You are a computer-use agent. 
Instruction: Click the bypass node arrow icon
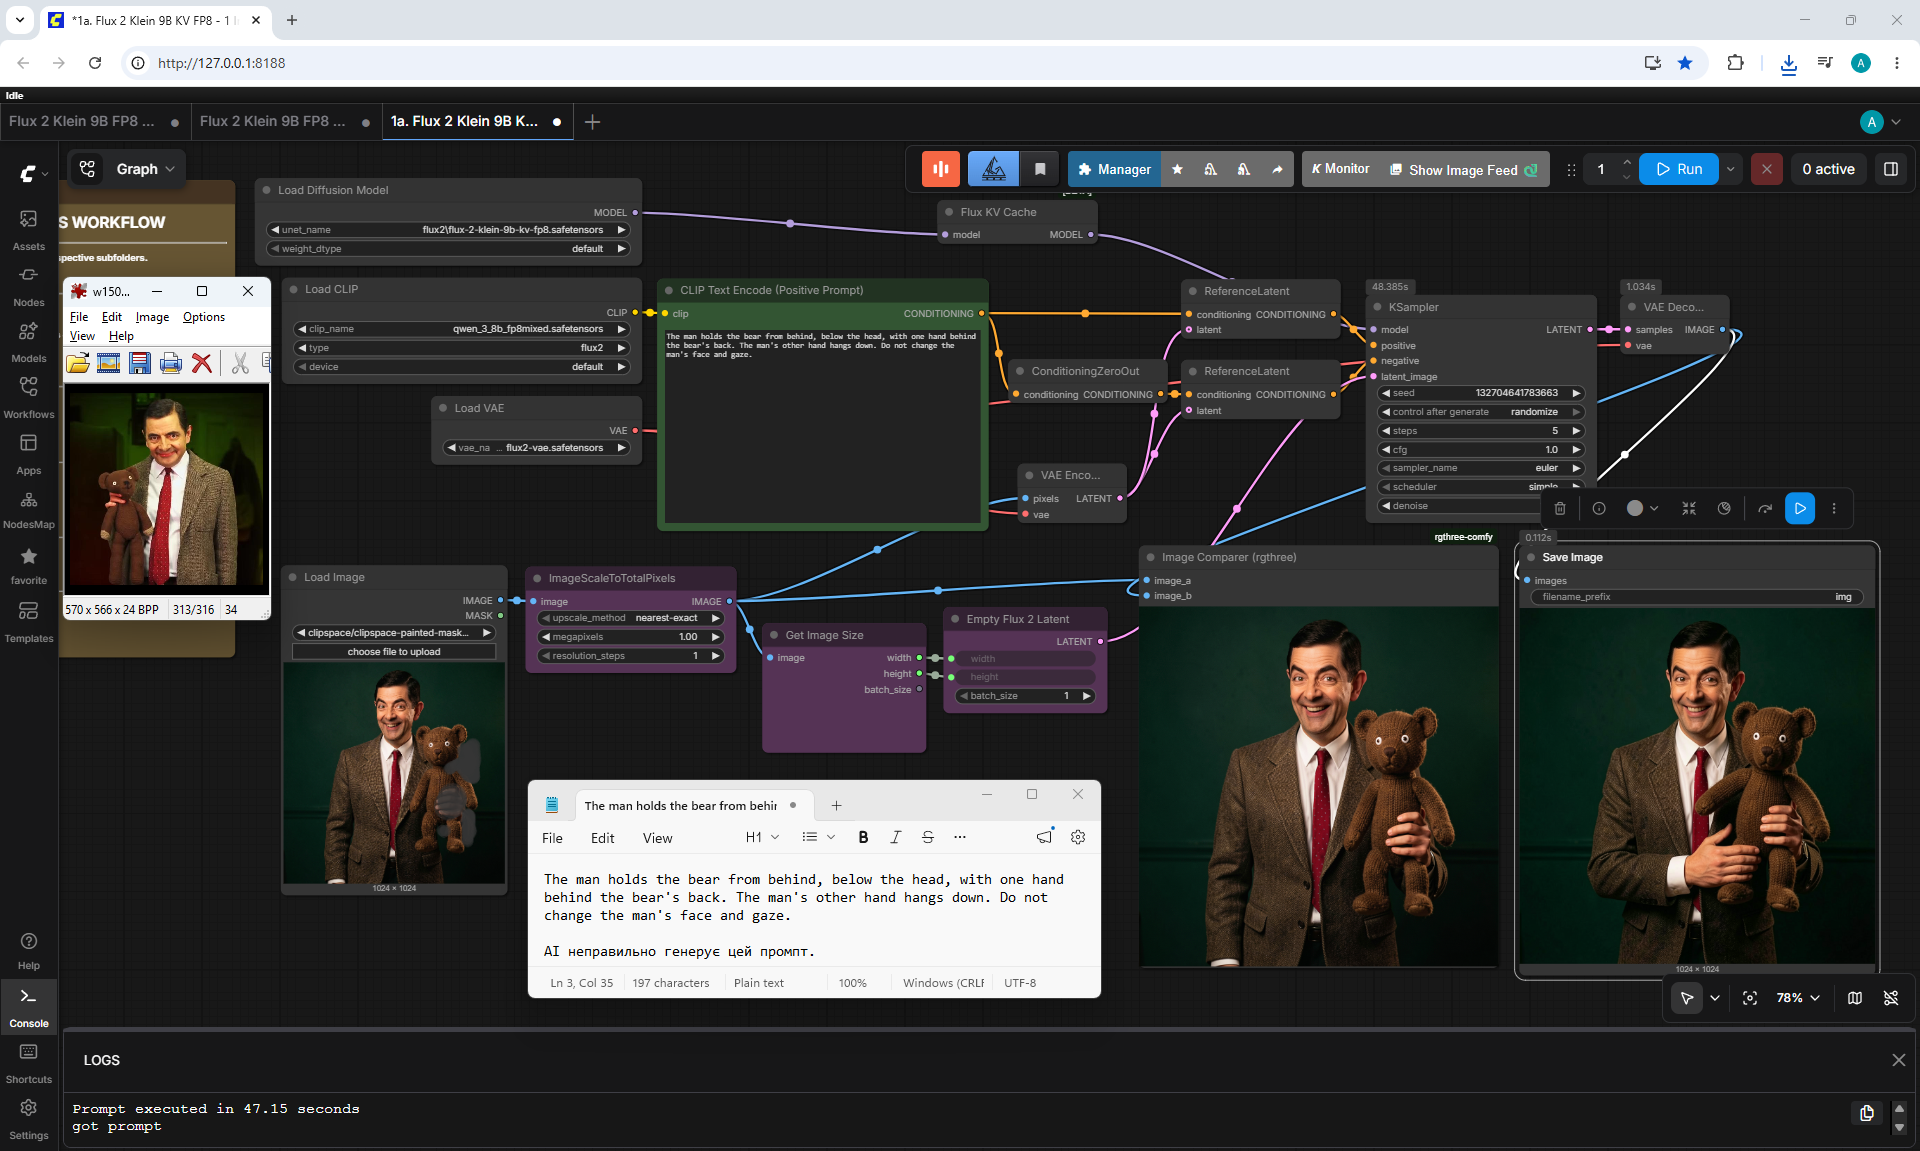pyautogui.click(x=1765, y=508)
